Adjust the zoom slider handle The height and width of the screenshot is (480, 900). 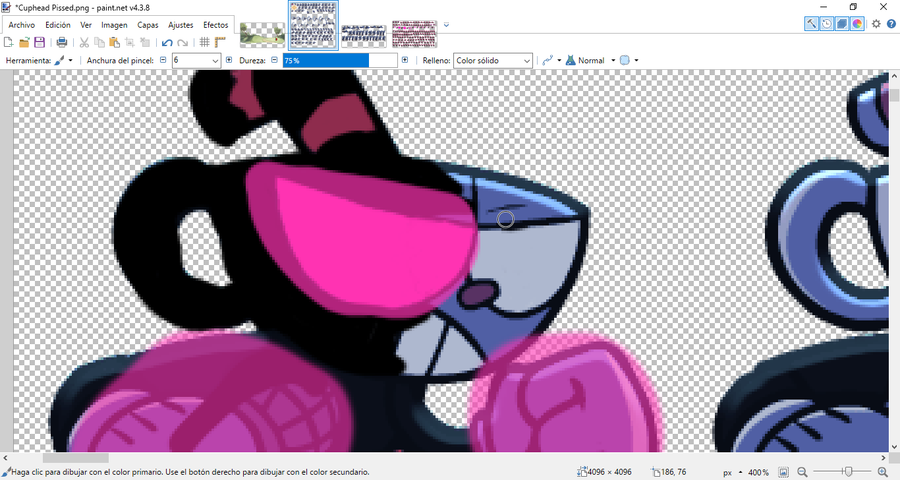tap(848, 472)
